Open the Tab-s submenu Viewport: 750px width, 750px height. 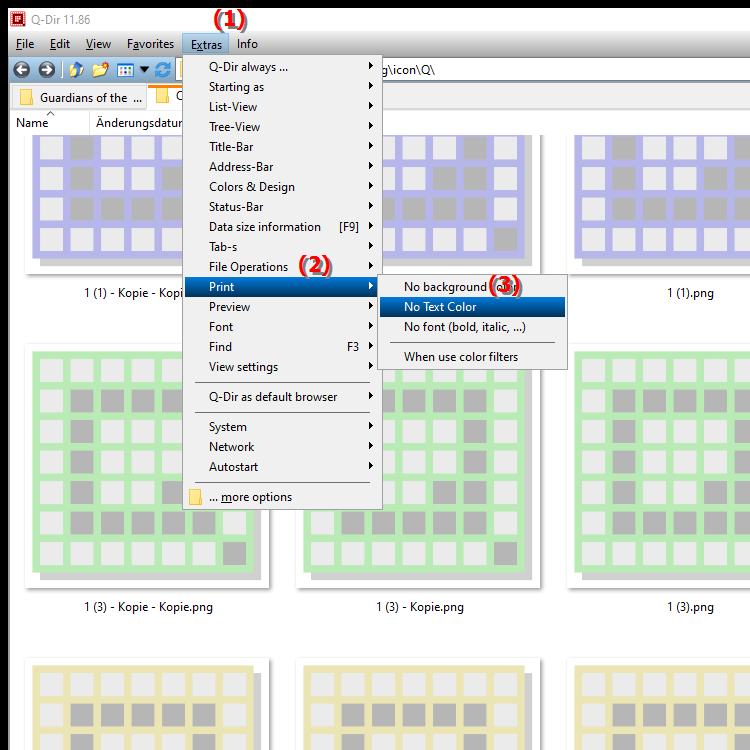pos(282,247)
